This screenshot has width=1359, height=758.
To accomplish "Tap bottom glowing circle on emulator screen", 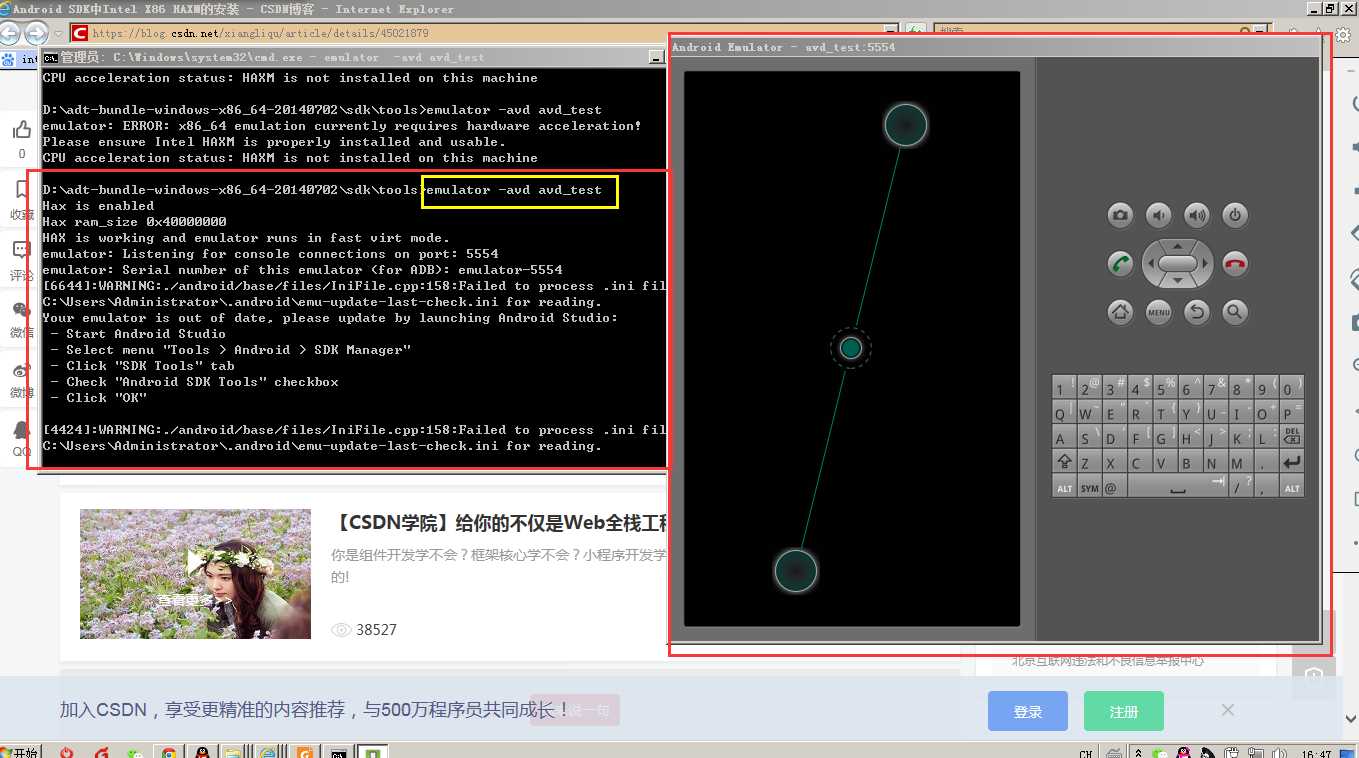I will tap(796, 571).
